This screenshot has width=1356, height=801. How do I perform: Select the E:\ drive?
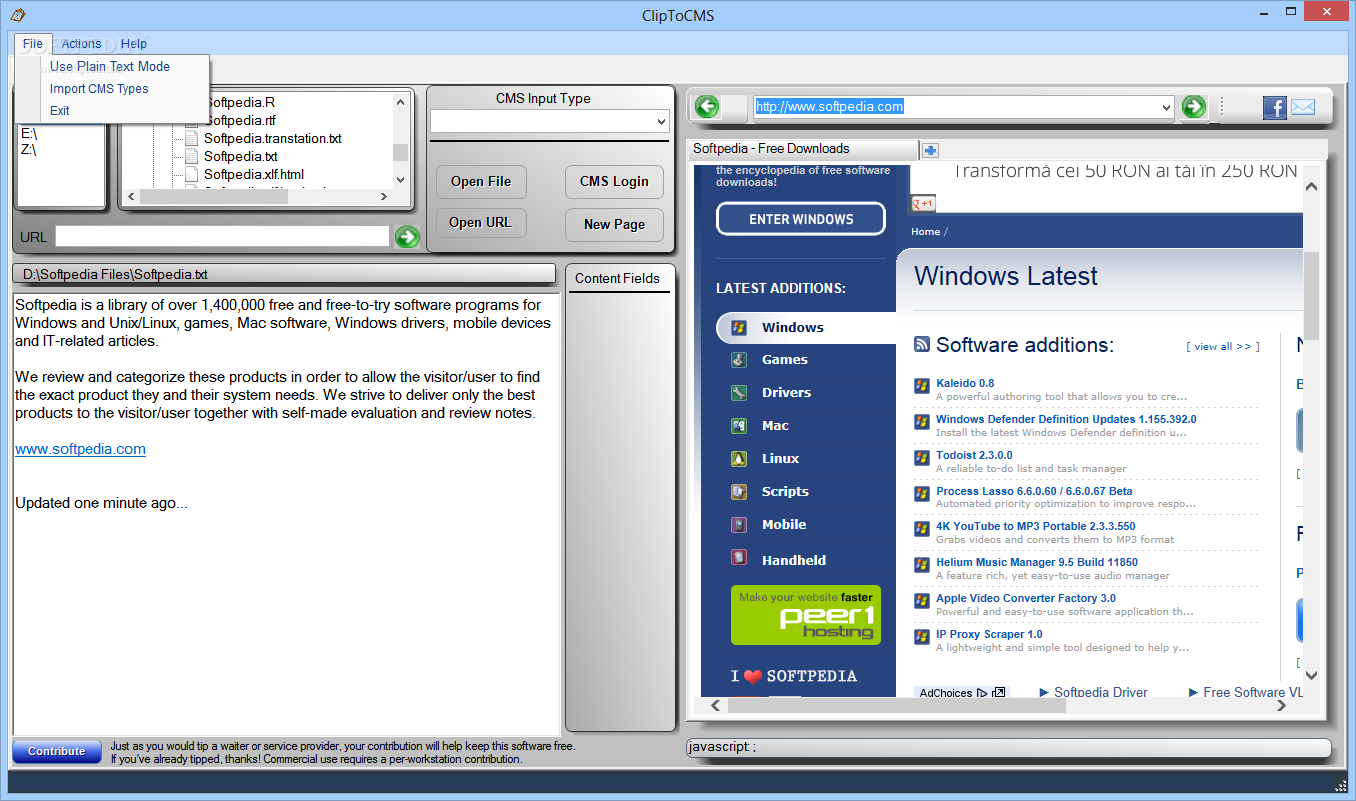29,133
